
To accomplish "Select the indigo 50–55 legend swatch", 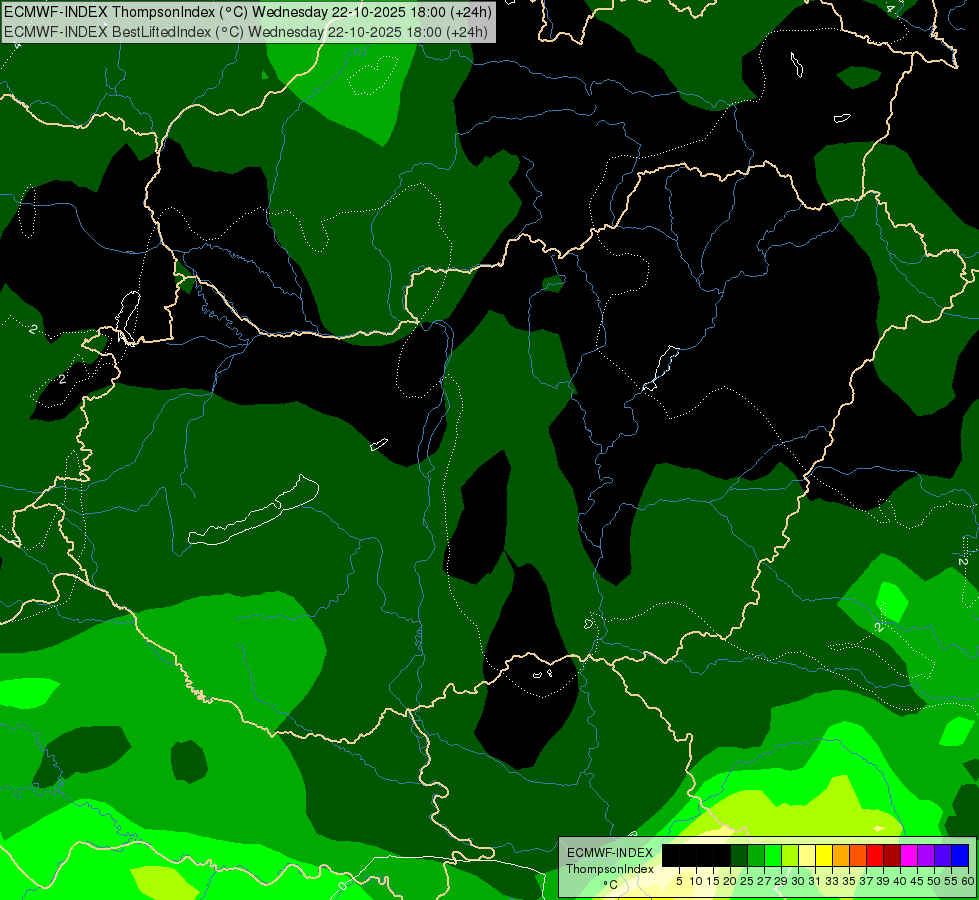I will pos(943,855).
